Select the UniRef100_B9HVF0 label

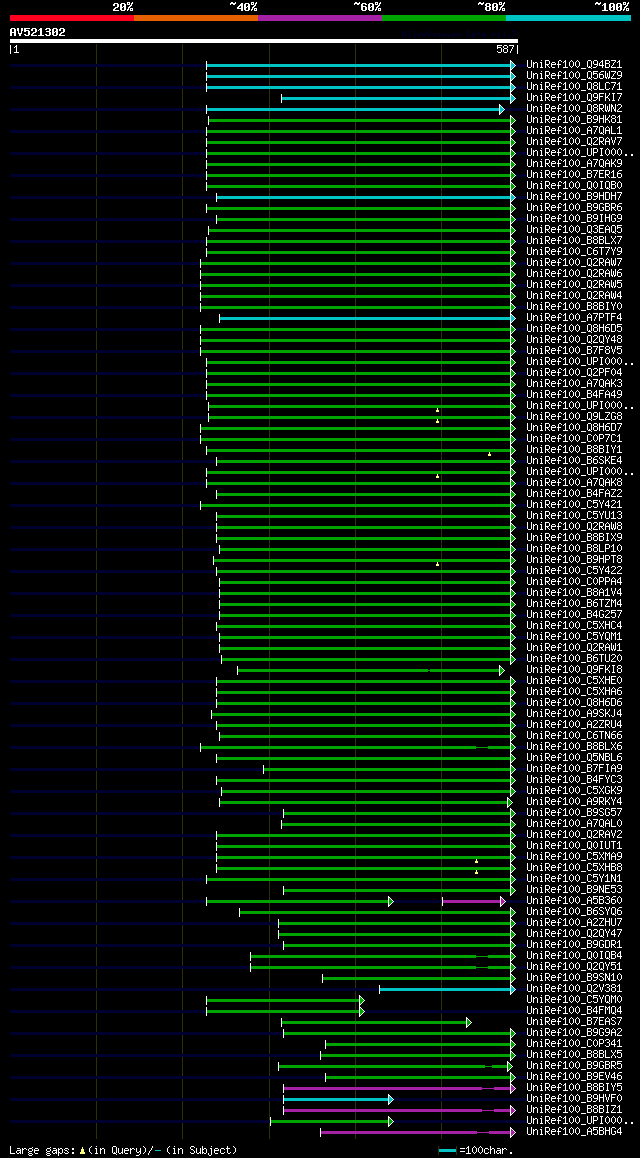click(x=574, y=1099)
